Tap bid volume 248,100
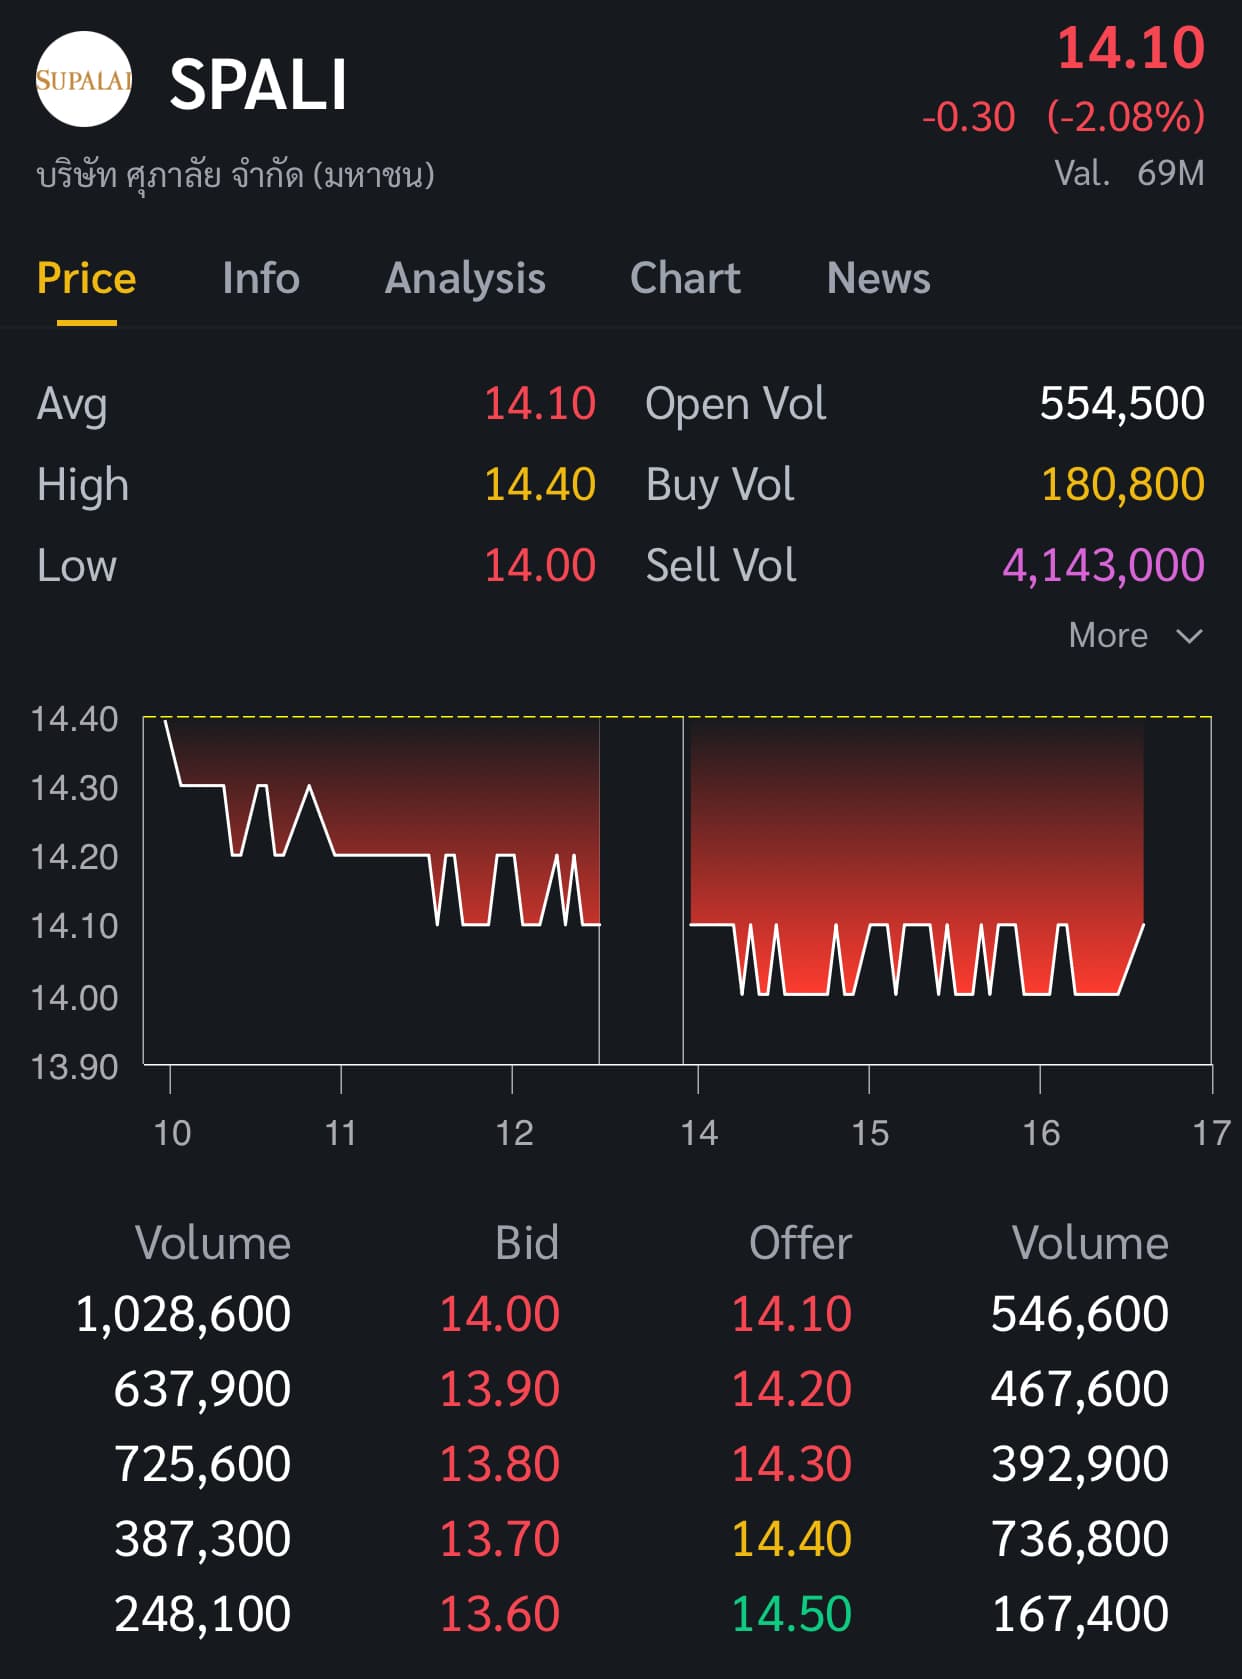 click(203, 1614)
